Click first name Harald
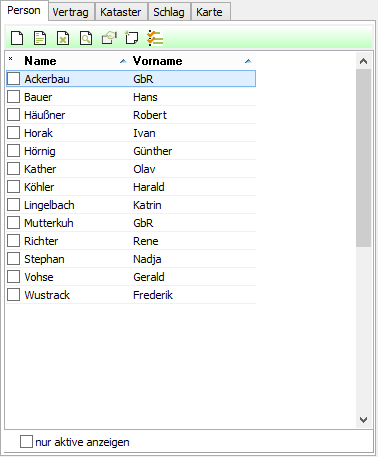378x457 pixels. [x=149, y=187]
